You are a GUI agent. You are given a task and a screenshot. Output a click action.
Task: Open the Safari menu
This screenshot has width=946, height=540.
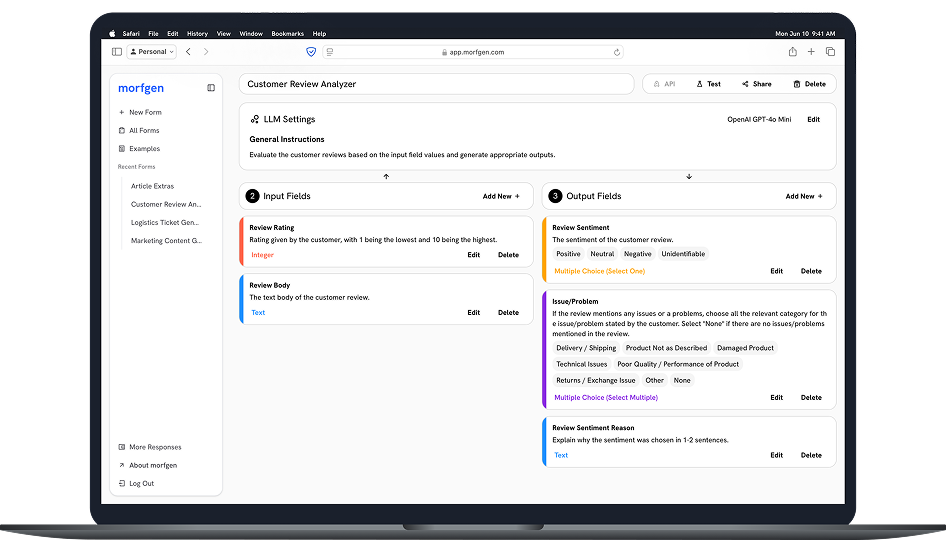click(131, 34)
